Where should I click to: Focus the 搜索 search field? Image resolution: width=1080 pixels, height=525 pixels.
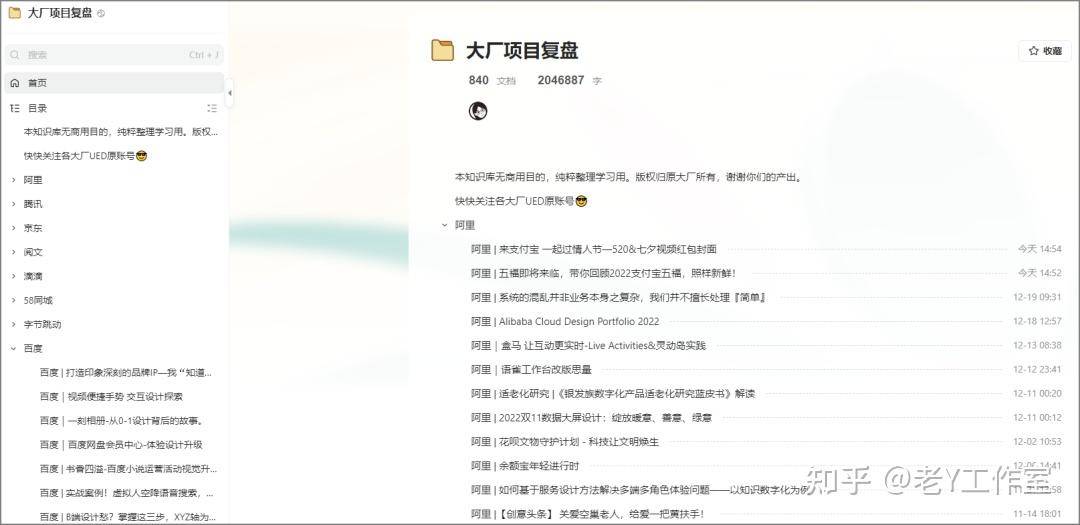point(114,54)
